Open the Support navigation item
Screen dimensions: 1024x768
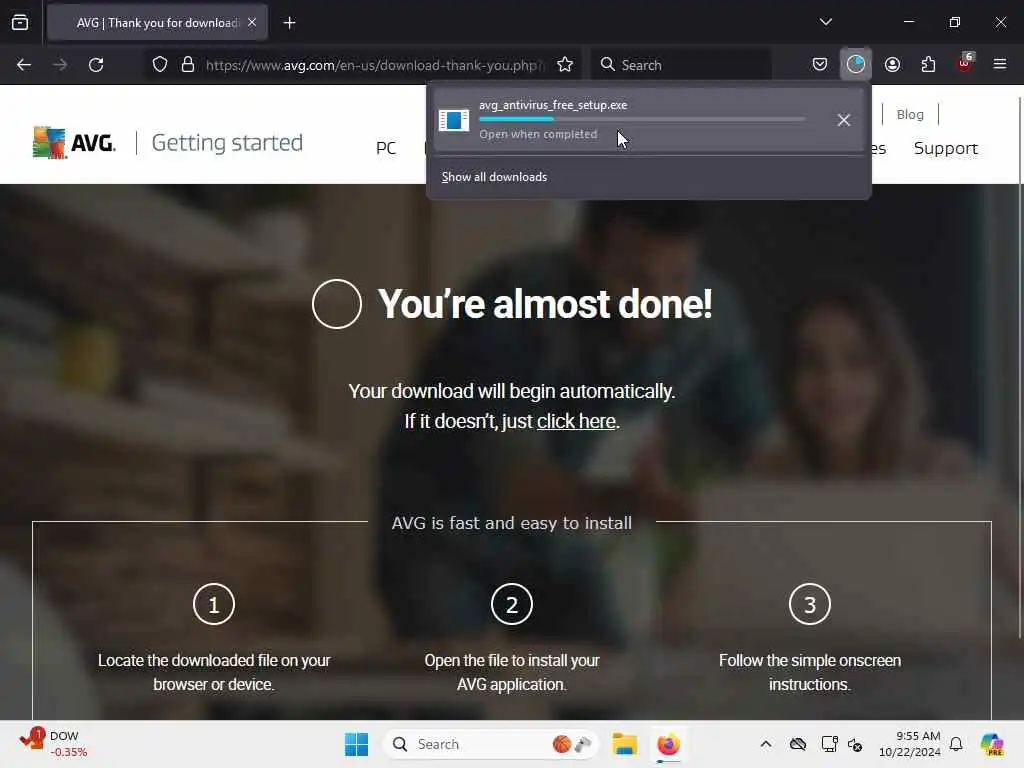click(946, 148)
